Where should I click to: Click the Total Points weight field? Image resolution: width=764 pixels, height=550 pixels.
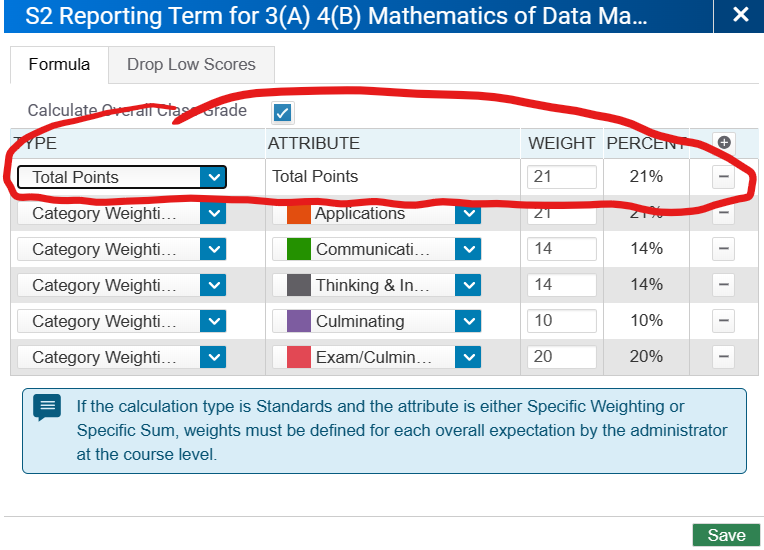[x=561, y=177]
